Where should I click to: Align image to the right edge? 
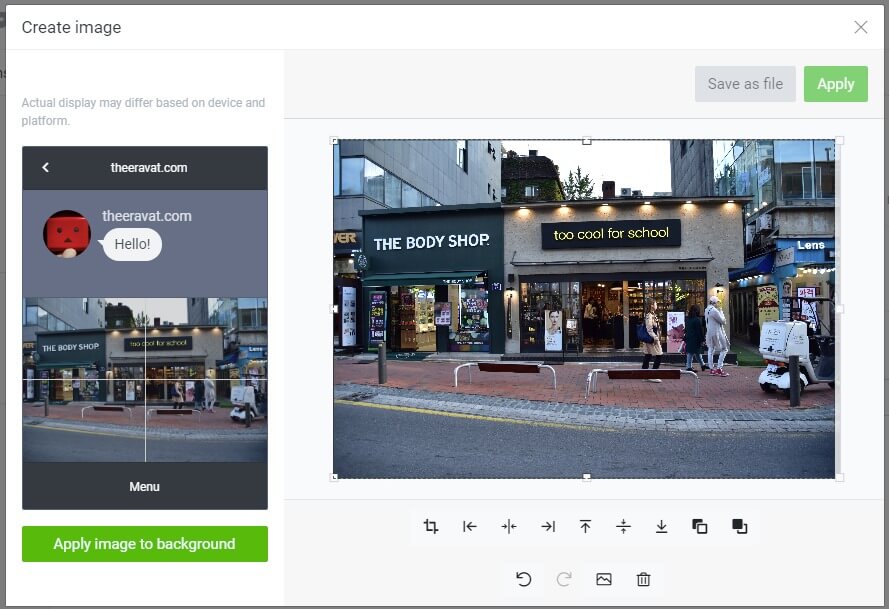tap(548, 526)
